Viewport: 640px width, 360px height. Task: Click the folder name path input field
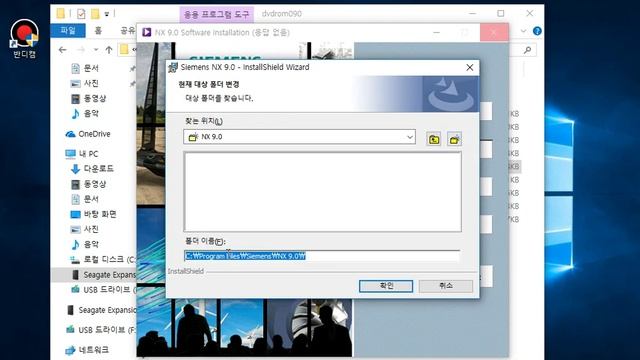click(x=322, y=256)
